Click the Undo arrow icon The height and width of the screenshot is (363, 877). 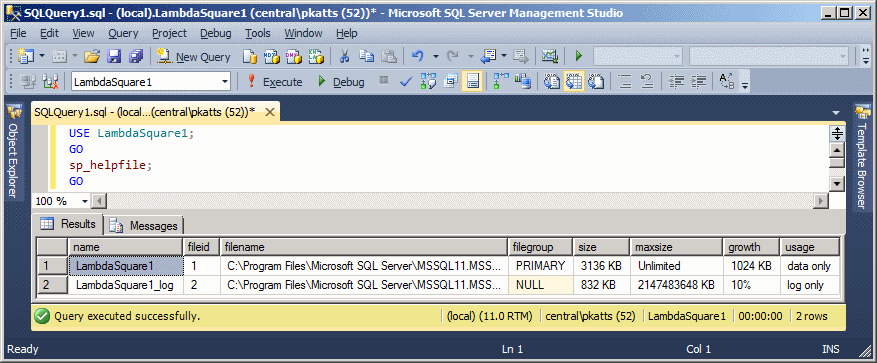click(x=418, y=56)
